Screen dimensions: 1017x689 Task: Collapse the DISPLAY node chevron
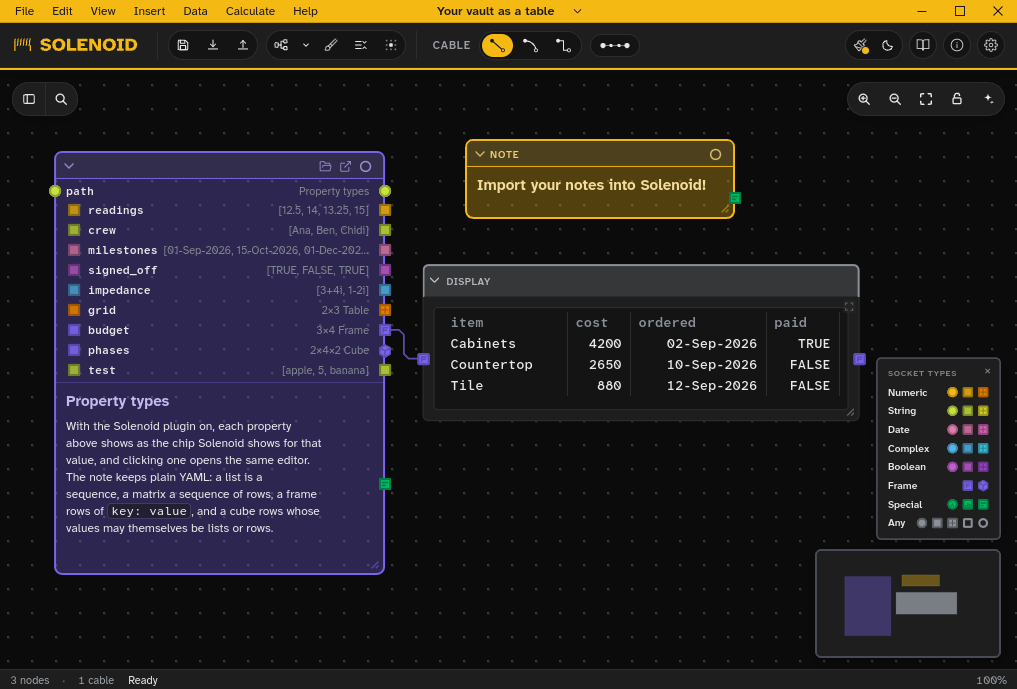(x=435, y=280)
